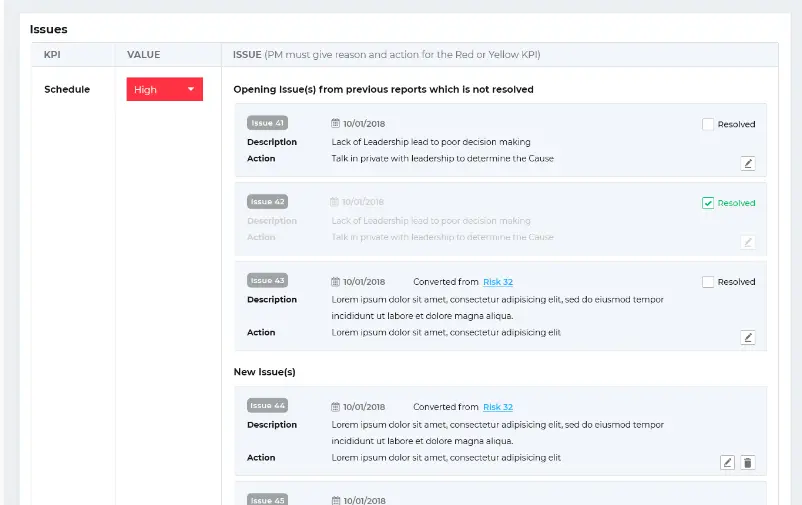
Task: Edit Issue 41 with pencil icon
Action: coord(748,163)
